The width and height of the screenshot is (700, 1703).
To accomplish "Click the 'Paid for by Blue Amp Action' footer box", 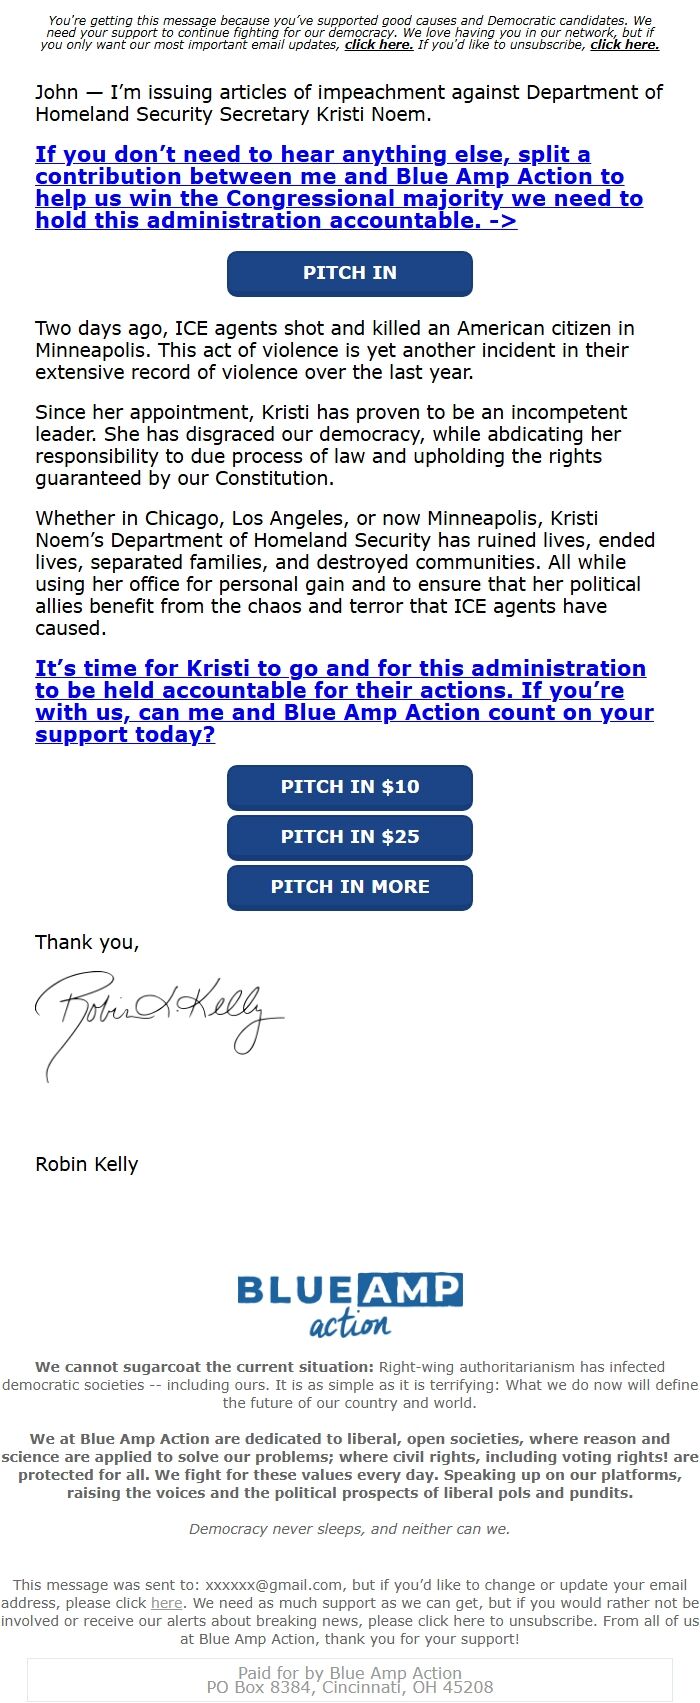I will 349,1680.
